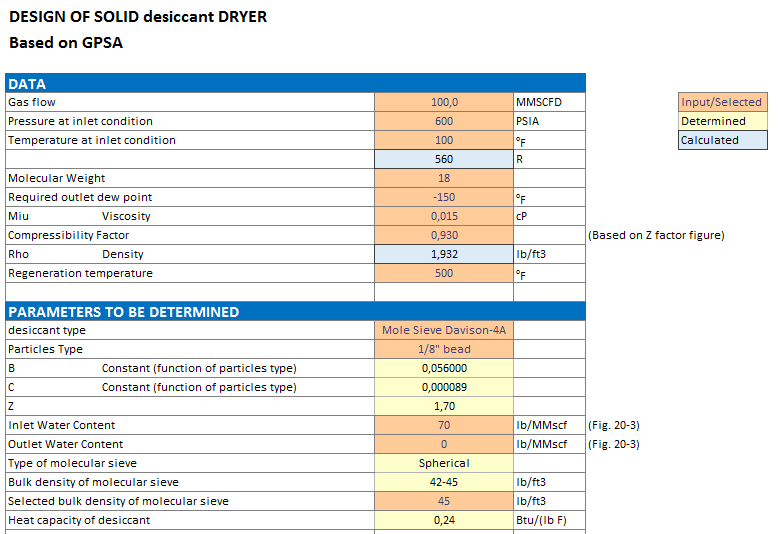Screen dimensions: 780x534
Task: Select the Heat capacity of desiccant value 0,24
Action: pos(444,520)
